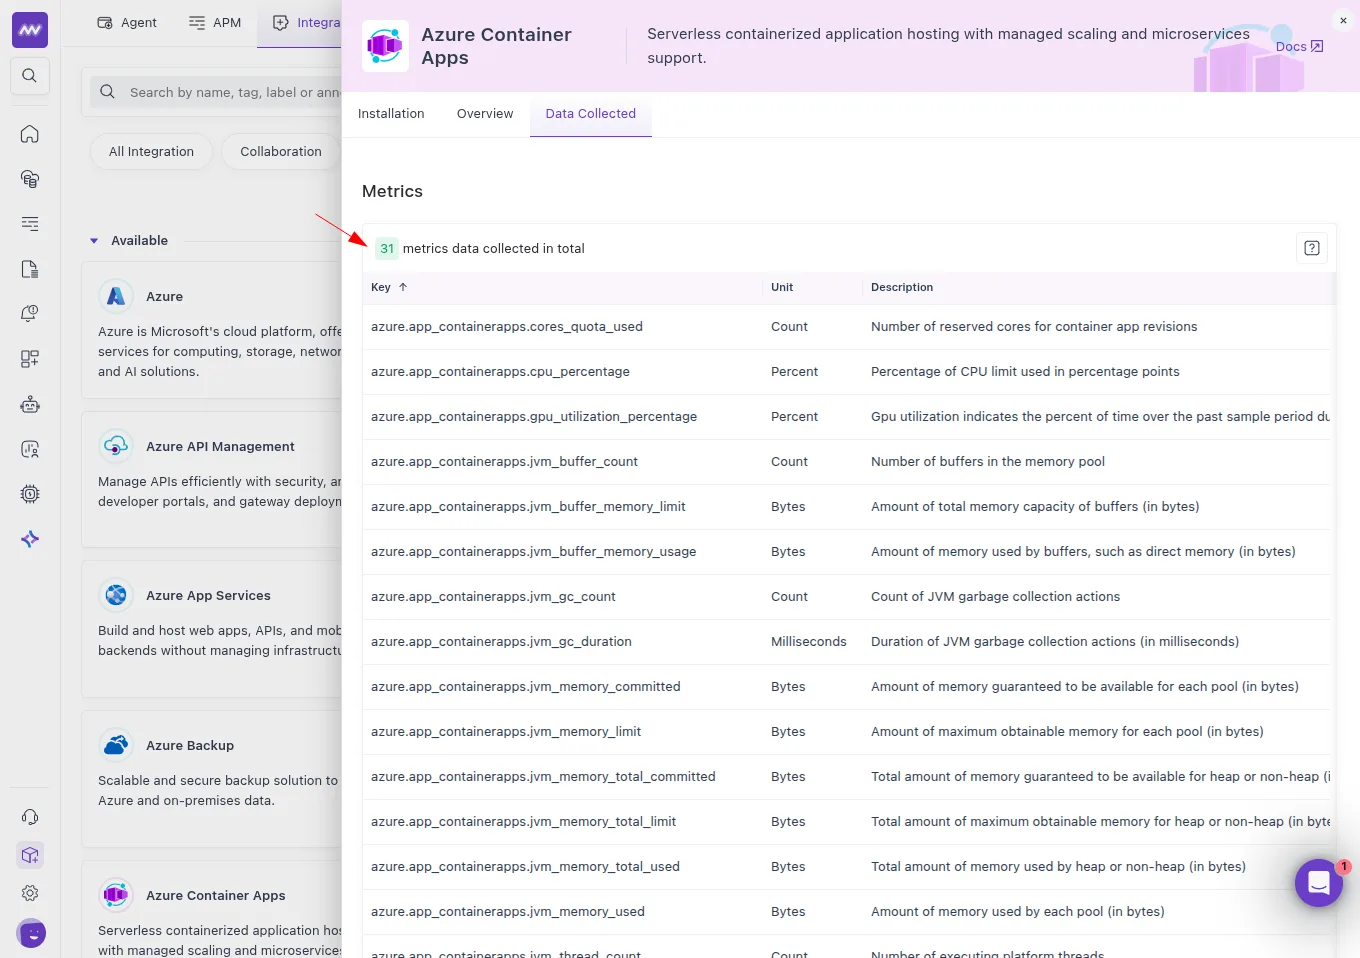Click the help icon beside metrics total
1360x958 pixels.
(1312, 248)
